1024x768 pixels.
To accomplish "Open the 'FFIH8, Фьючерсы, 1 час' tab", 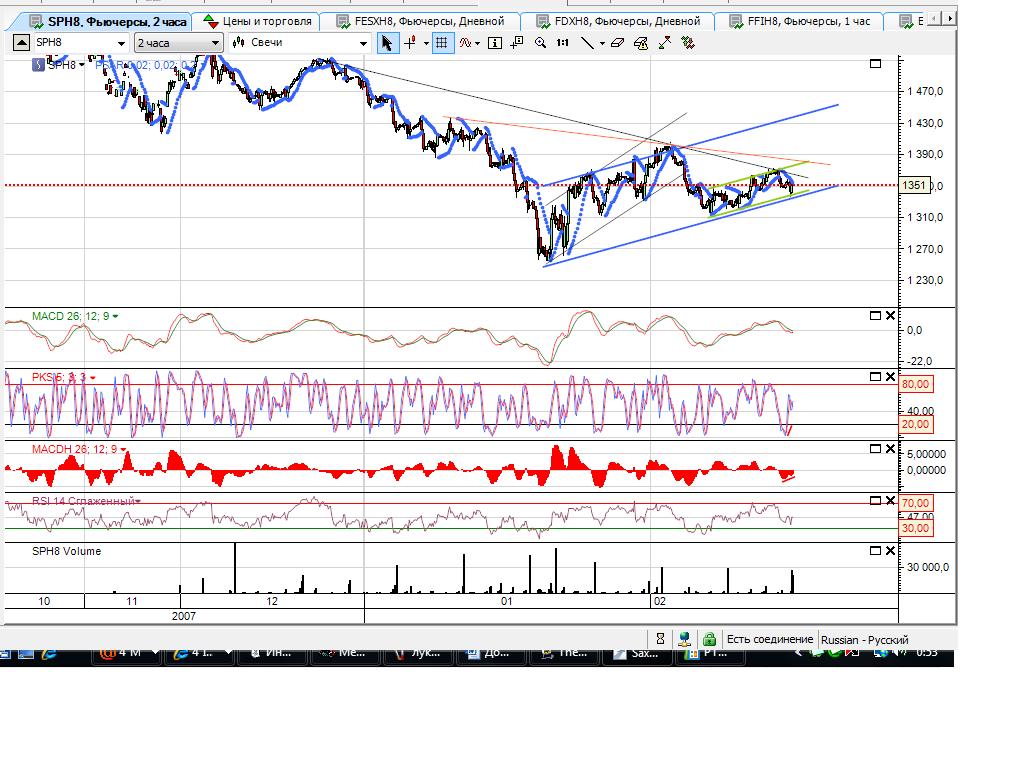I will point(801,22).
